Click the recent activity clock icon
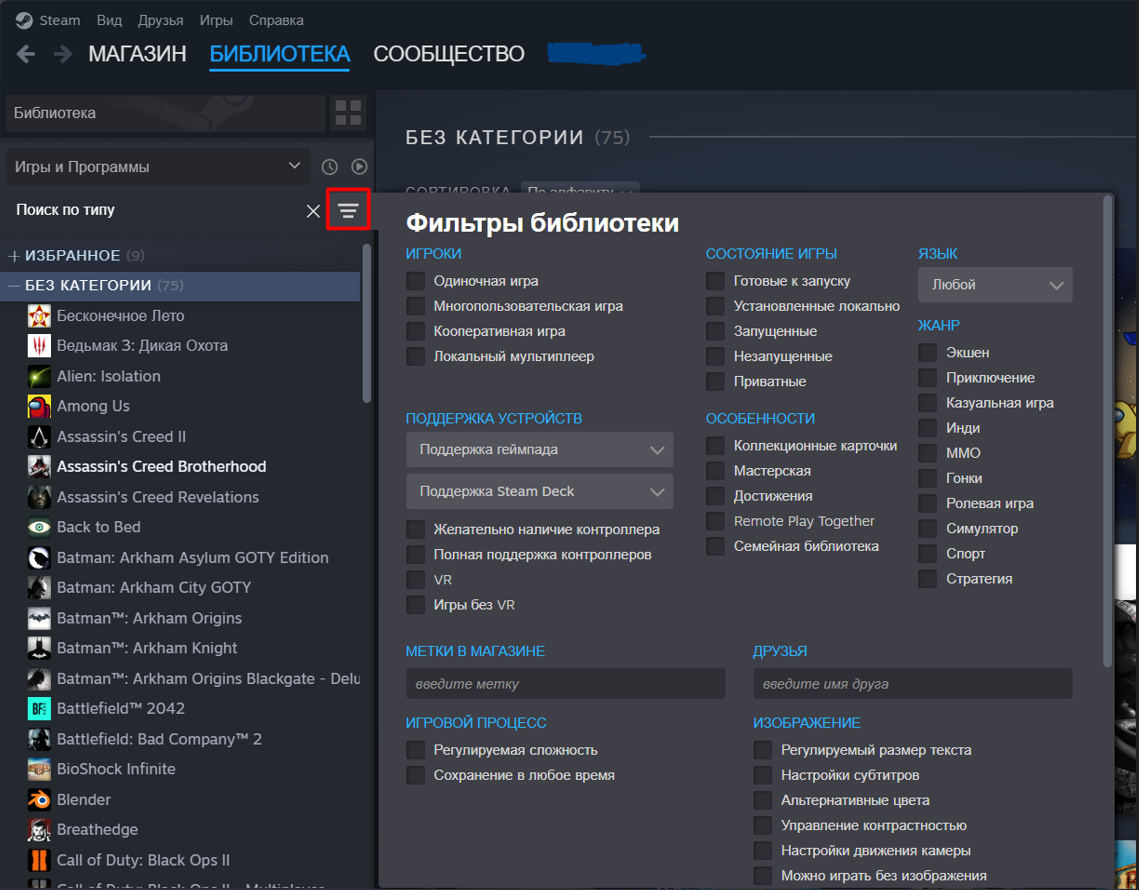 (330, 167)
